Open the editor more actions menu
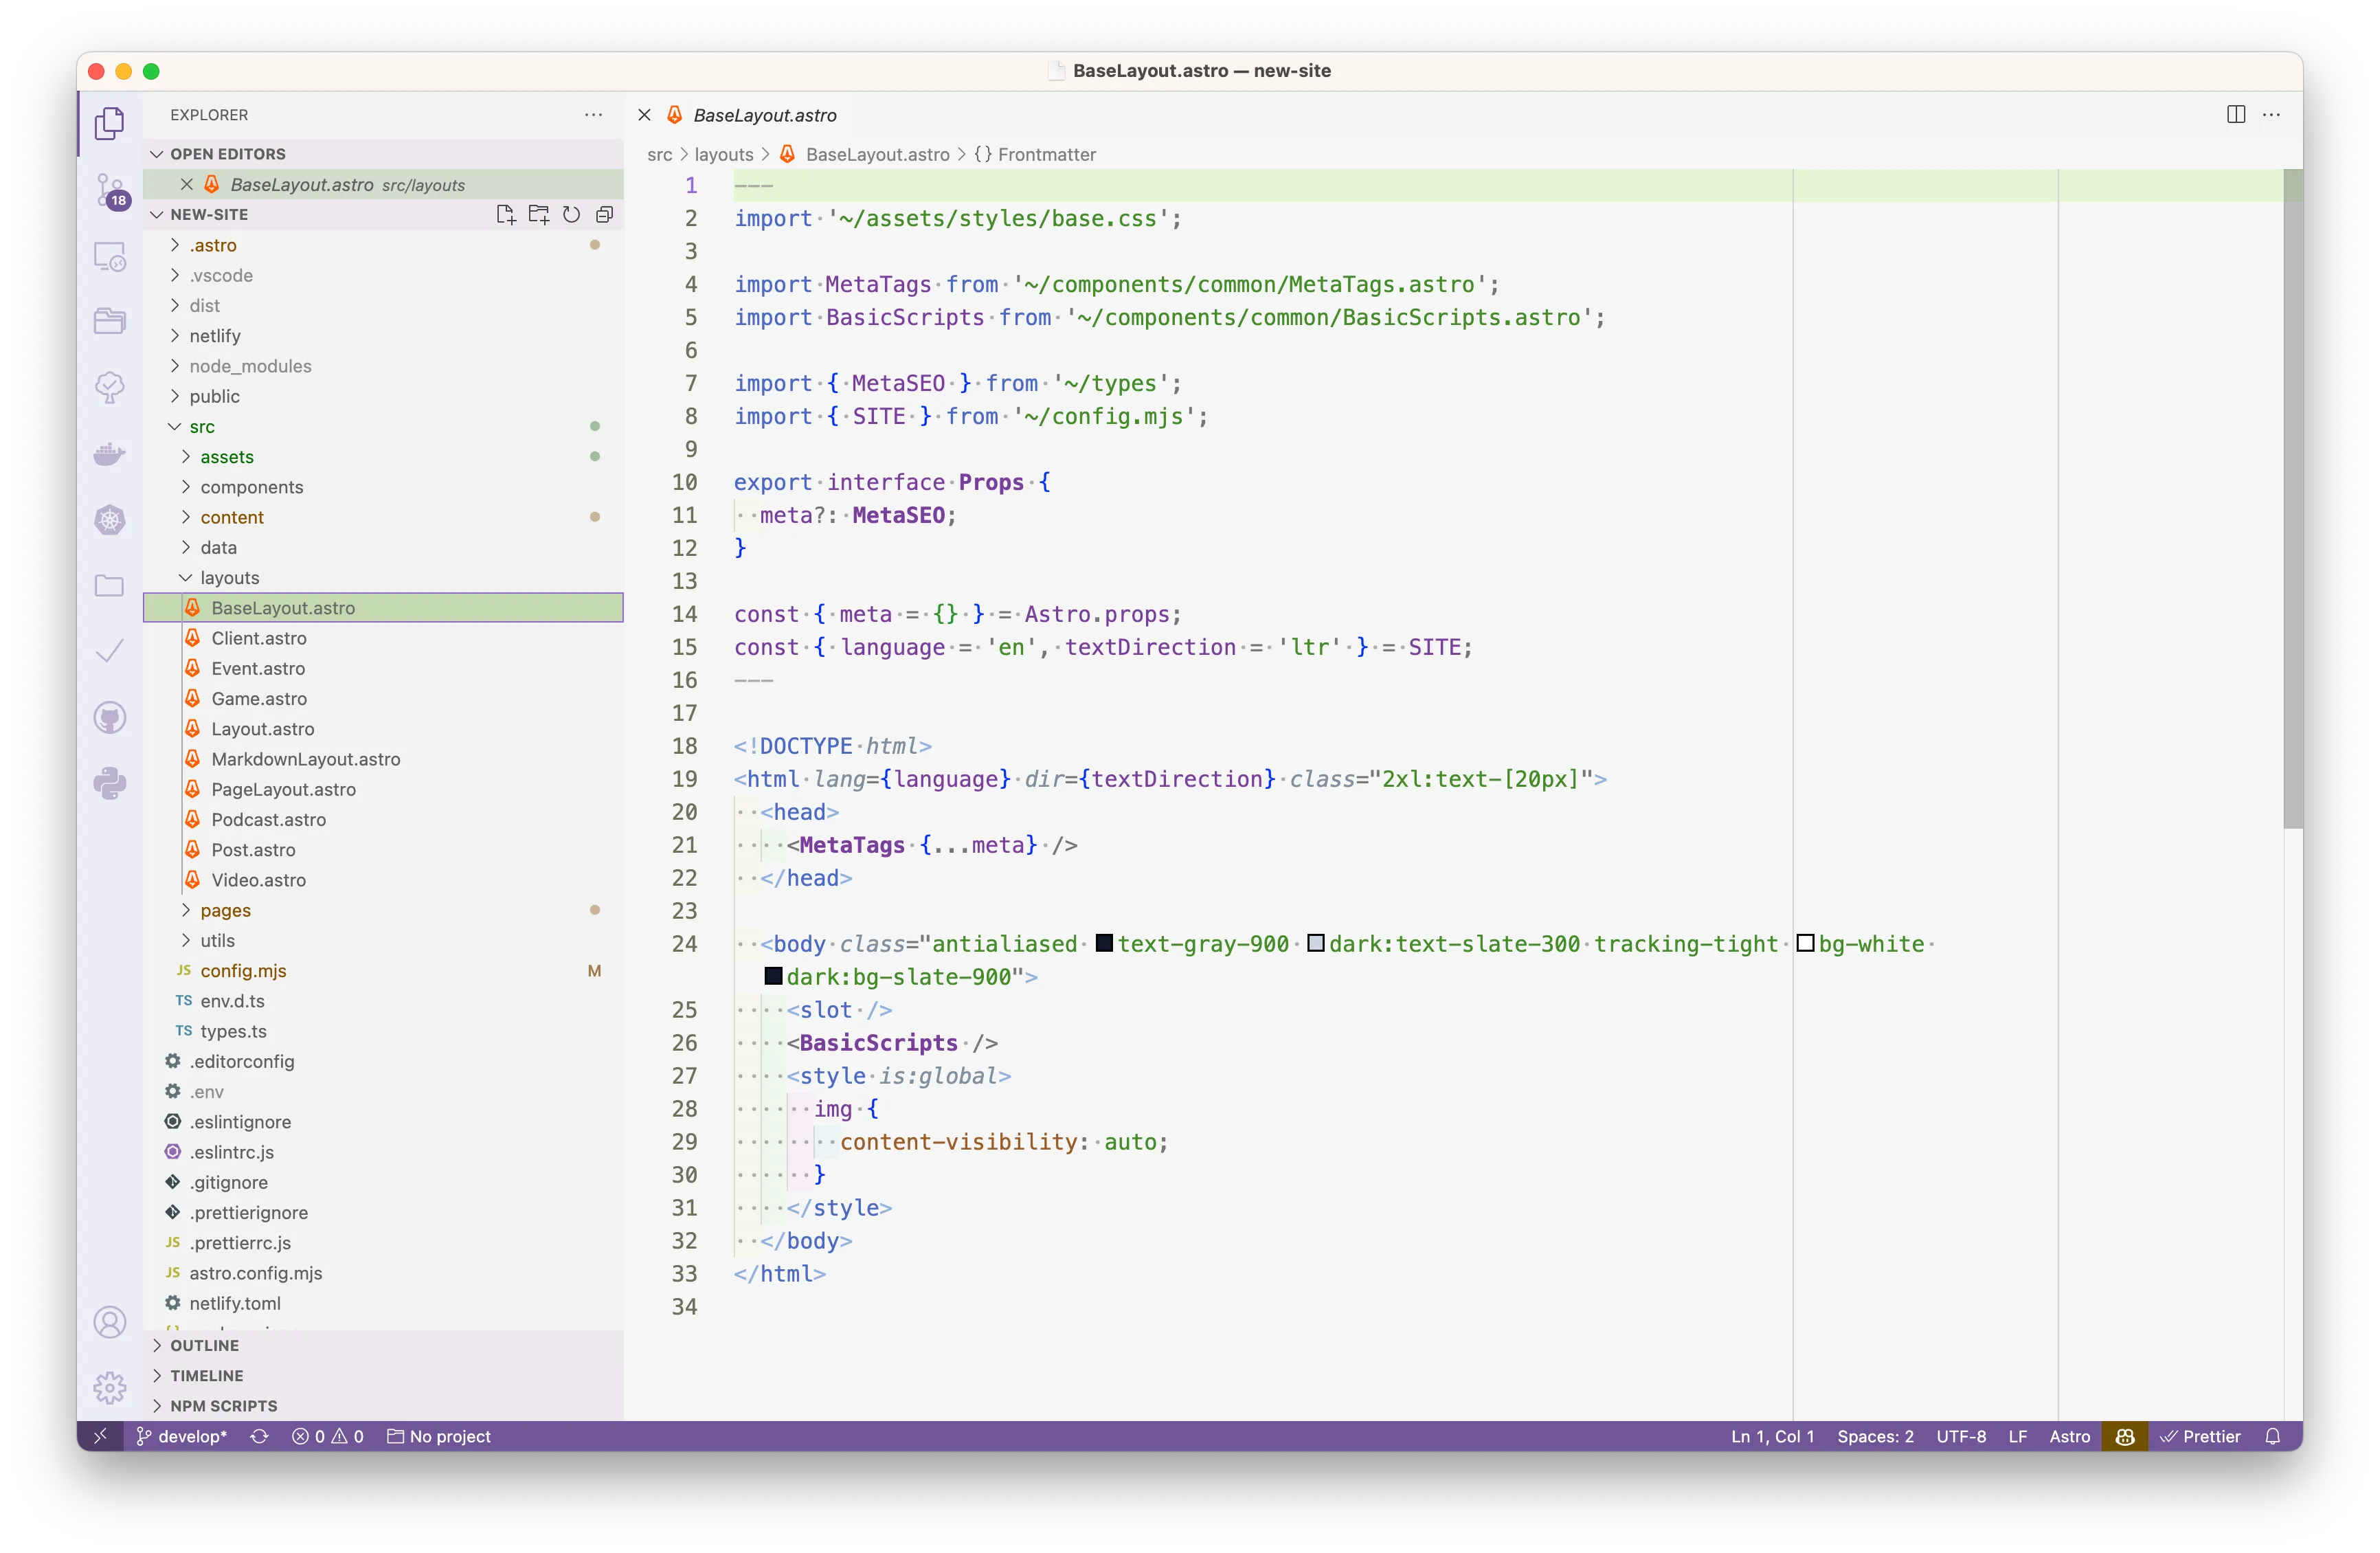 click(2271, 114)
